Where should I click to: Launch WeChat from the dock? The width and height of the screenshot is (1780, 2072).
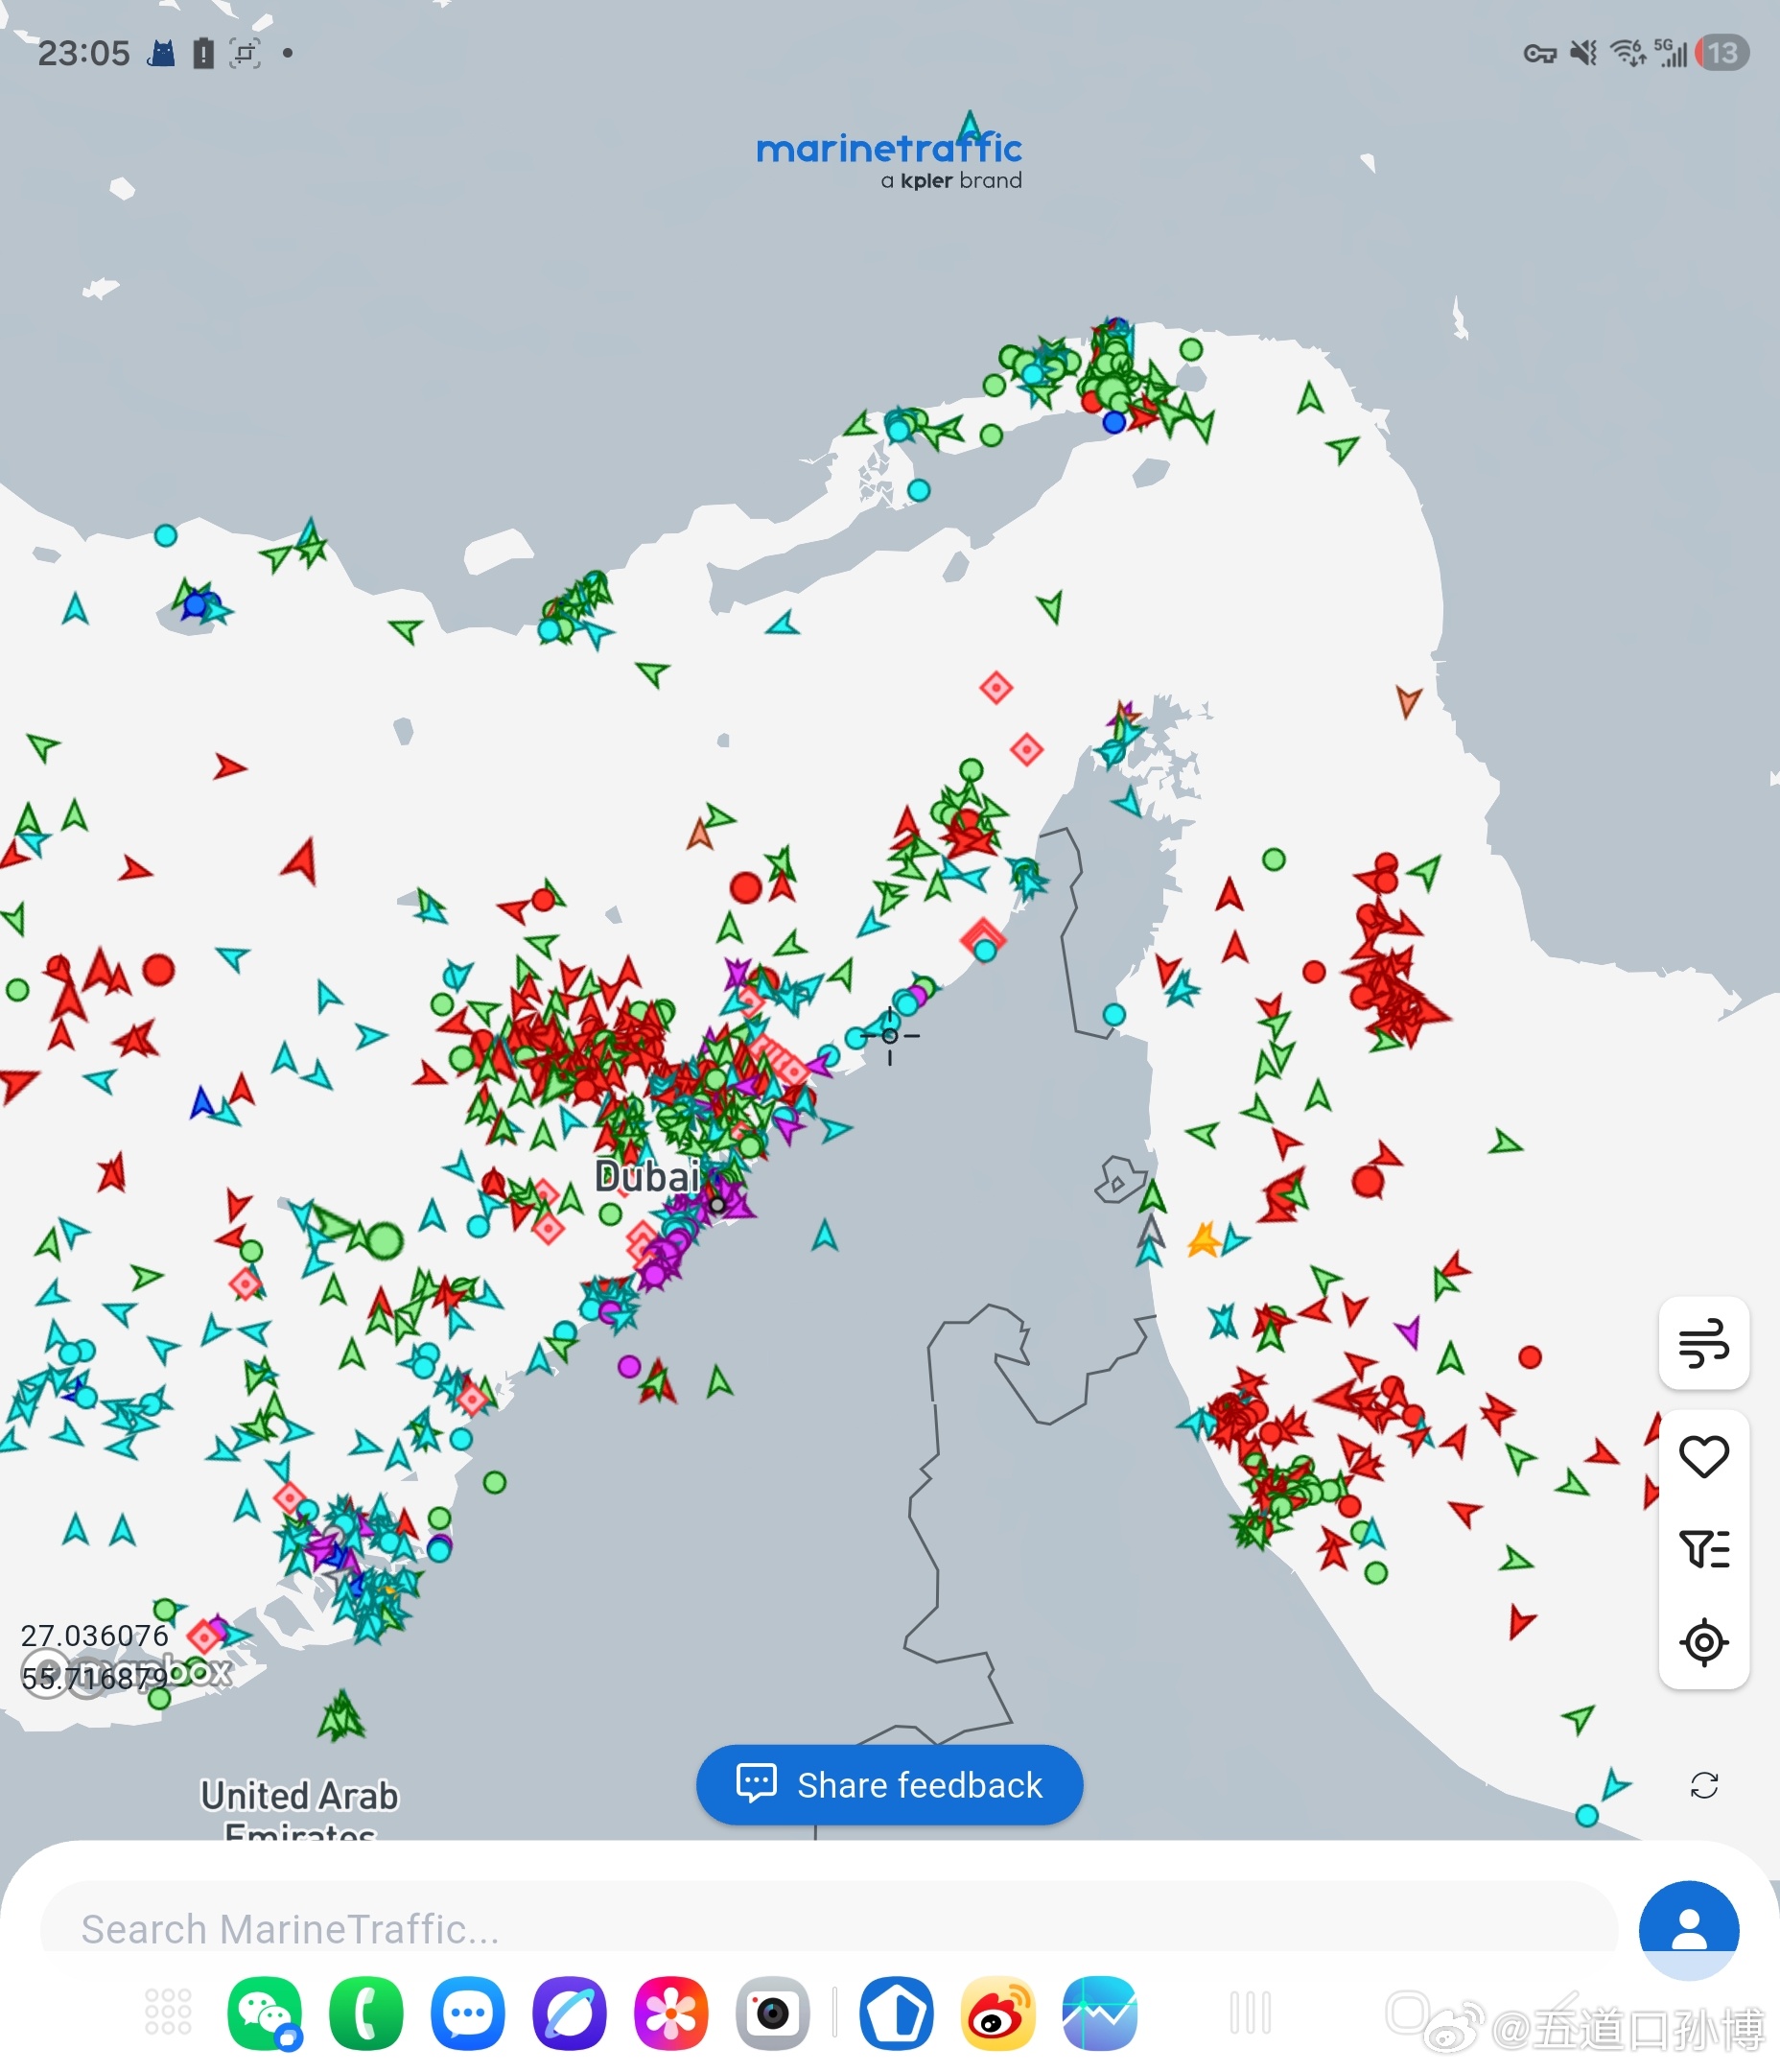coord(264,2013)
